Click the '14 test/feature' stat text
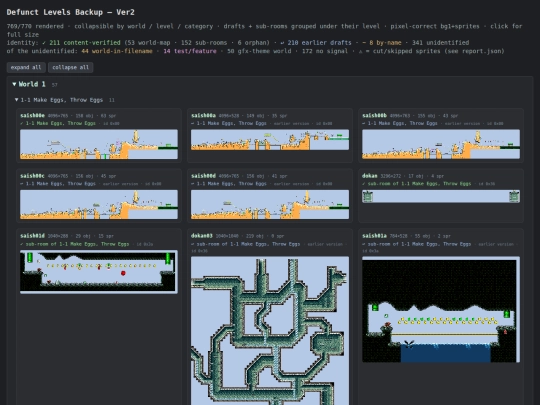 coord(190,51)
